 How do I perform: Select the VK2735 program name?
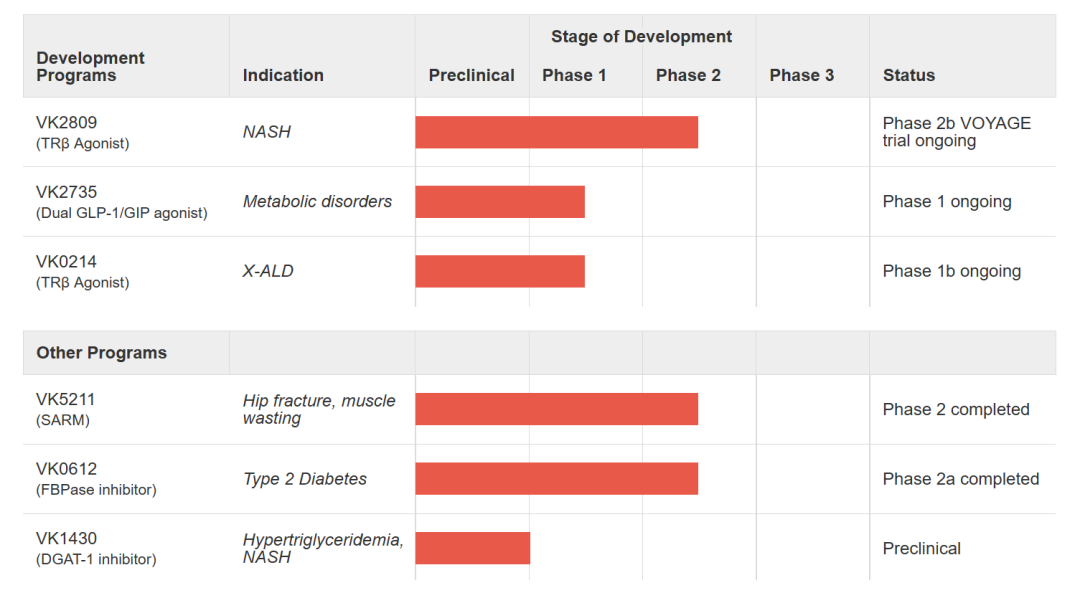(x=66, y=192)
